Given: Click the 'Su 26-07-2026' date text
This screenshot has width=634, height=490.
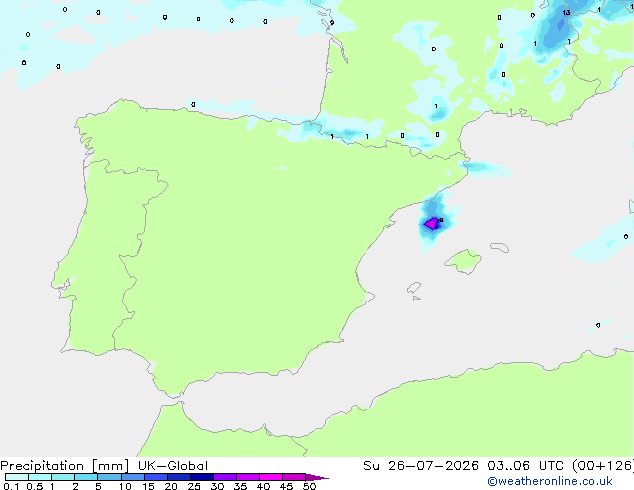Looking at the screenshot, I should click(421, 466).
